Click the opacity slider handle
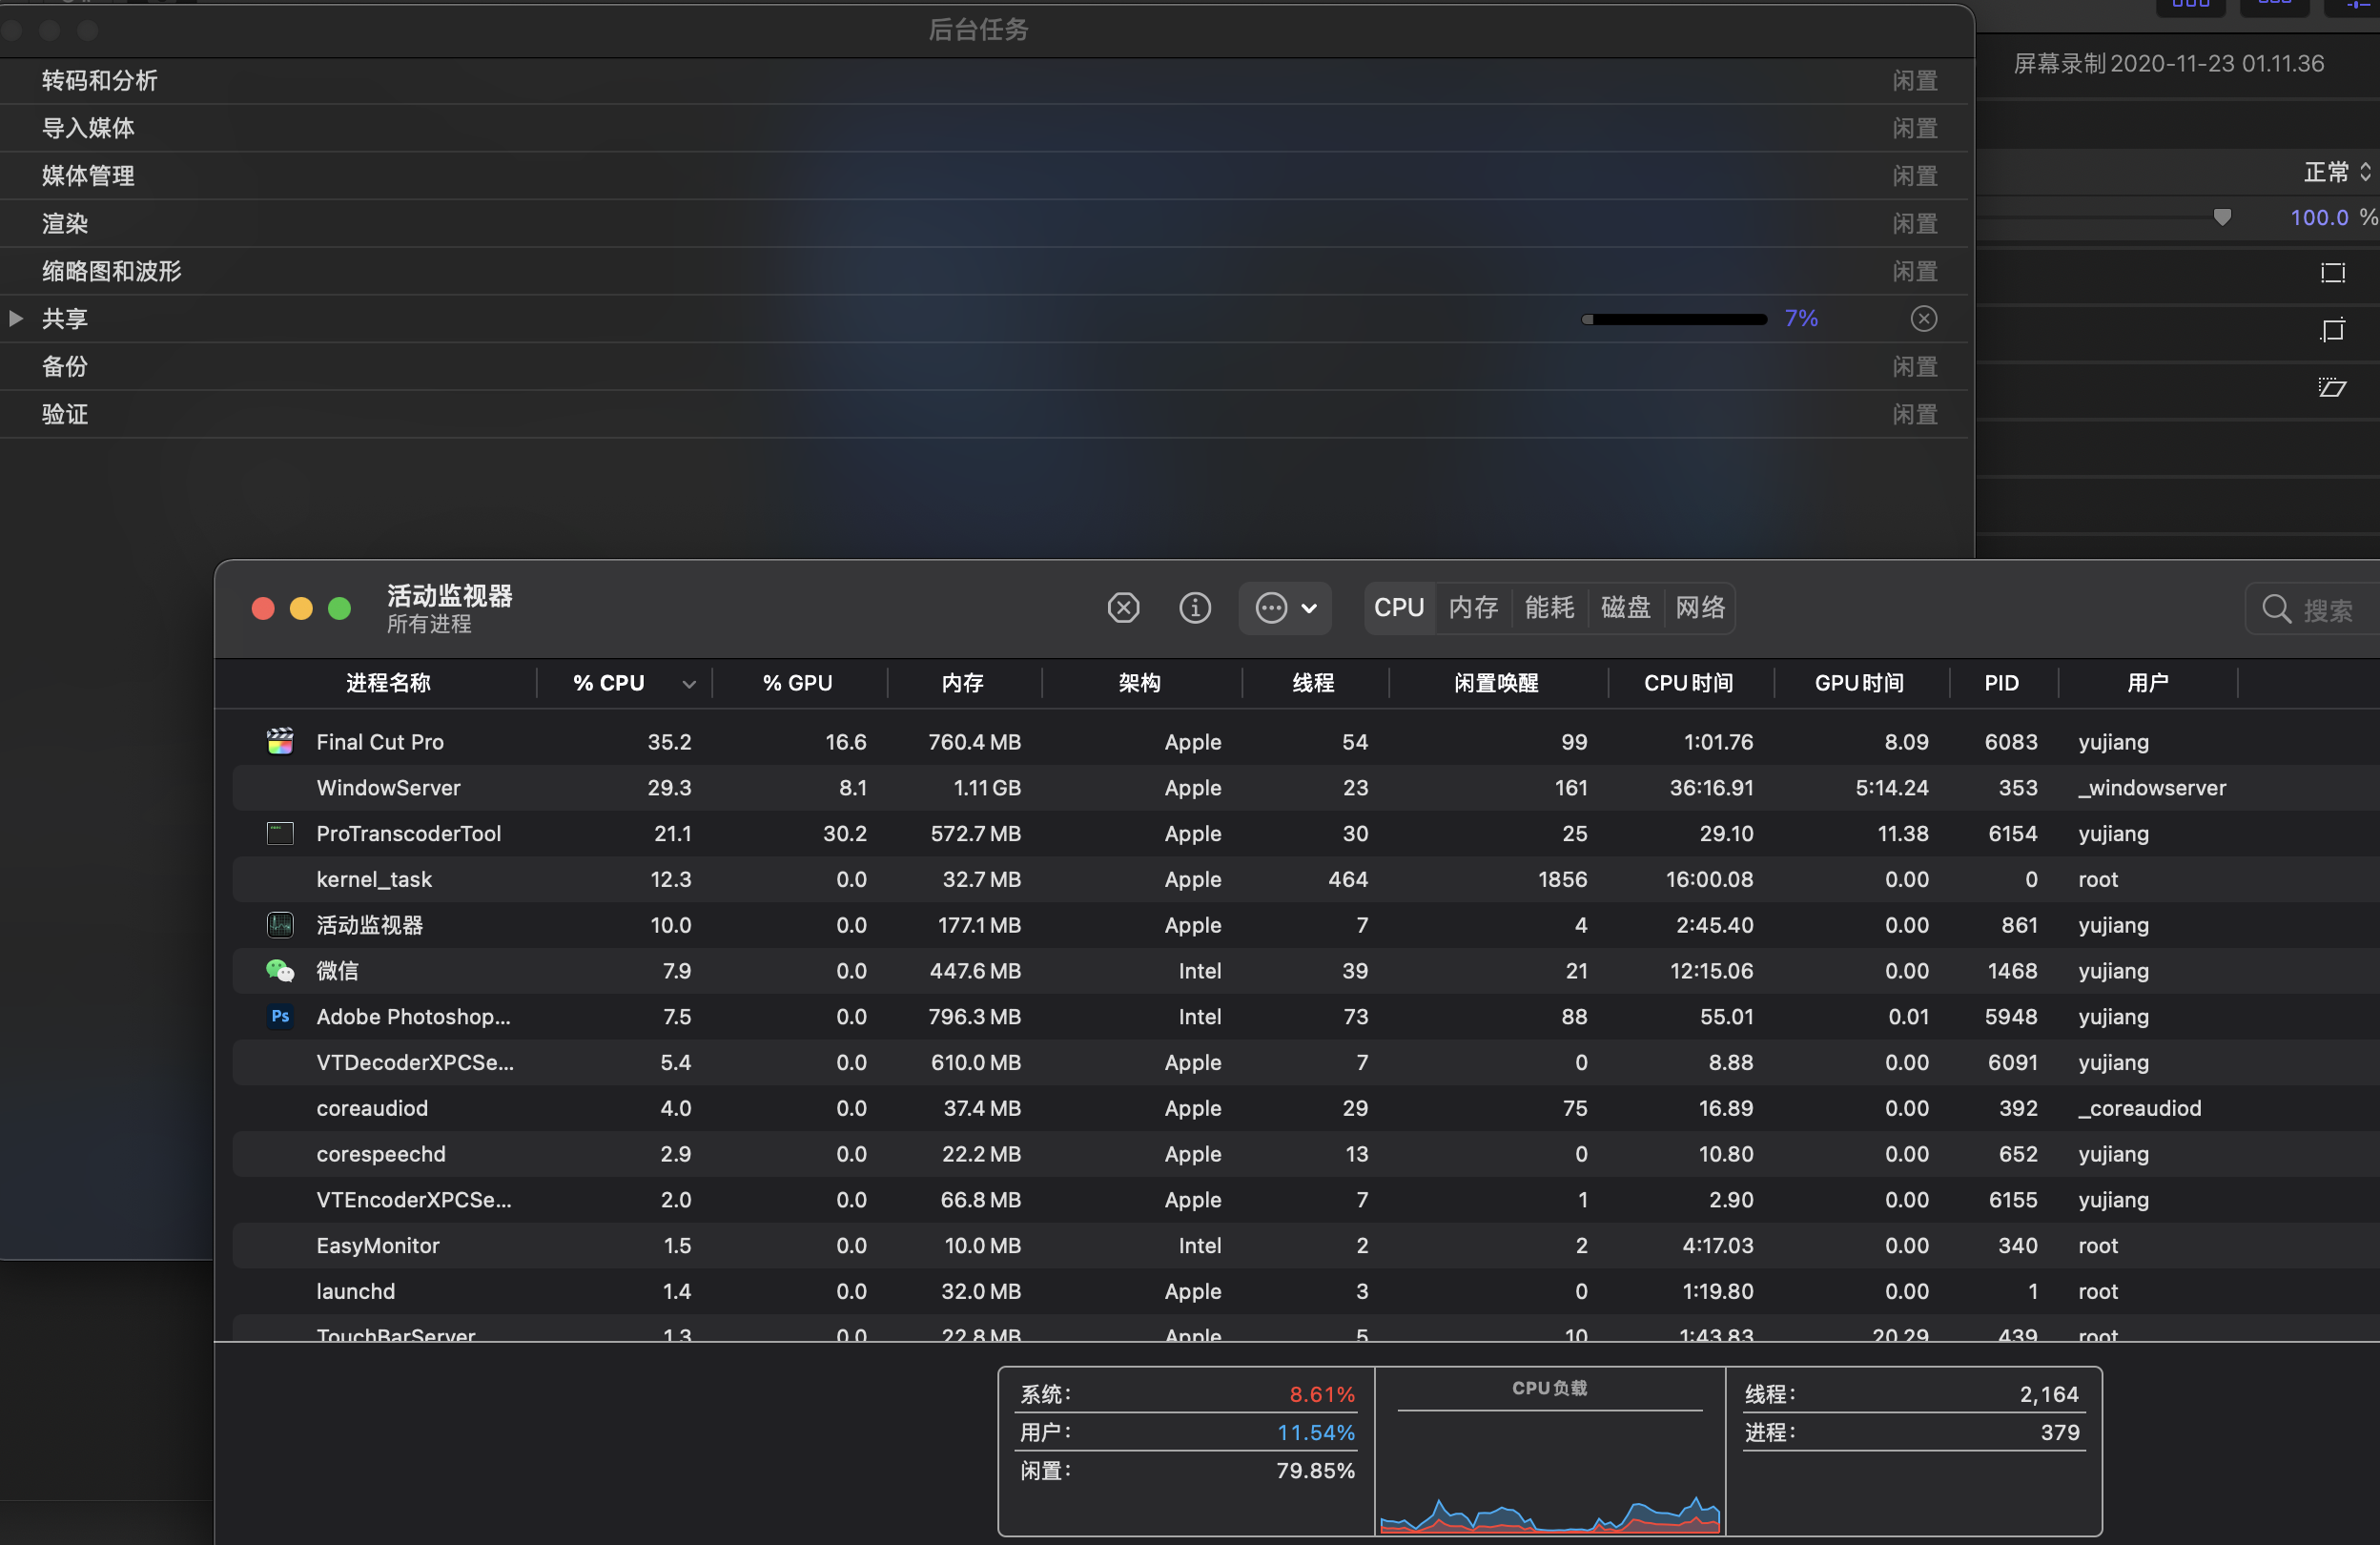This screenshot has height=1545, width=2380. [2222, 217]
